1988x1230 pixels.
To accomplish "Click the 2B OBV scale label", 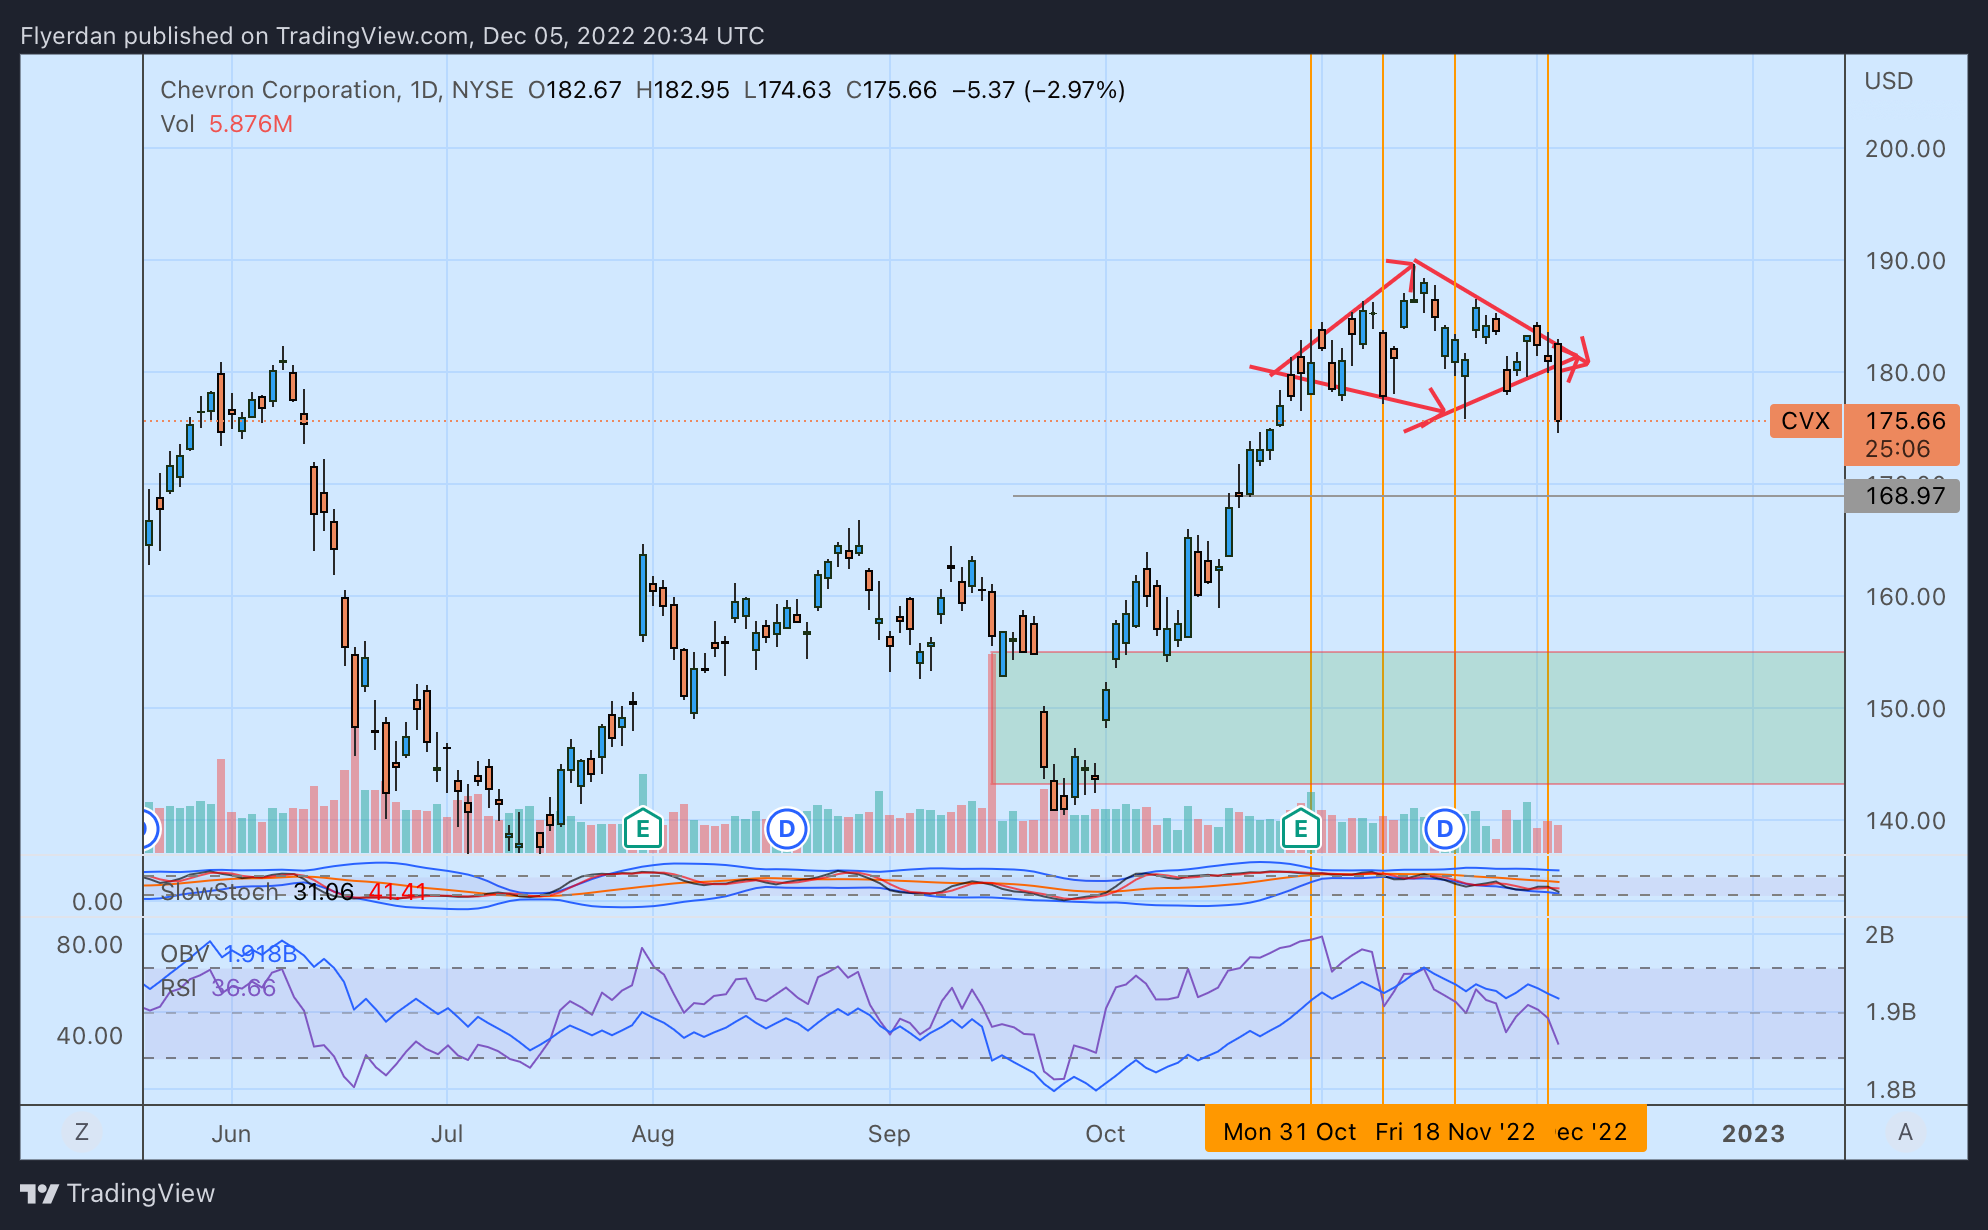I will coord(1880,935).
